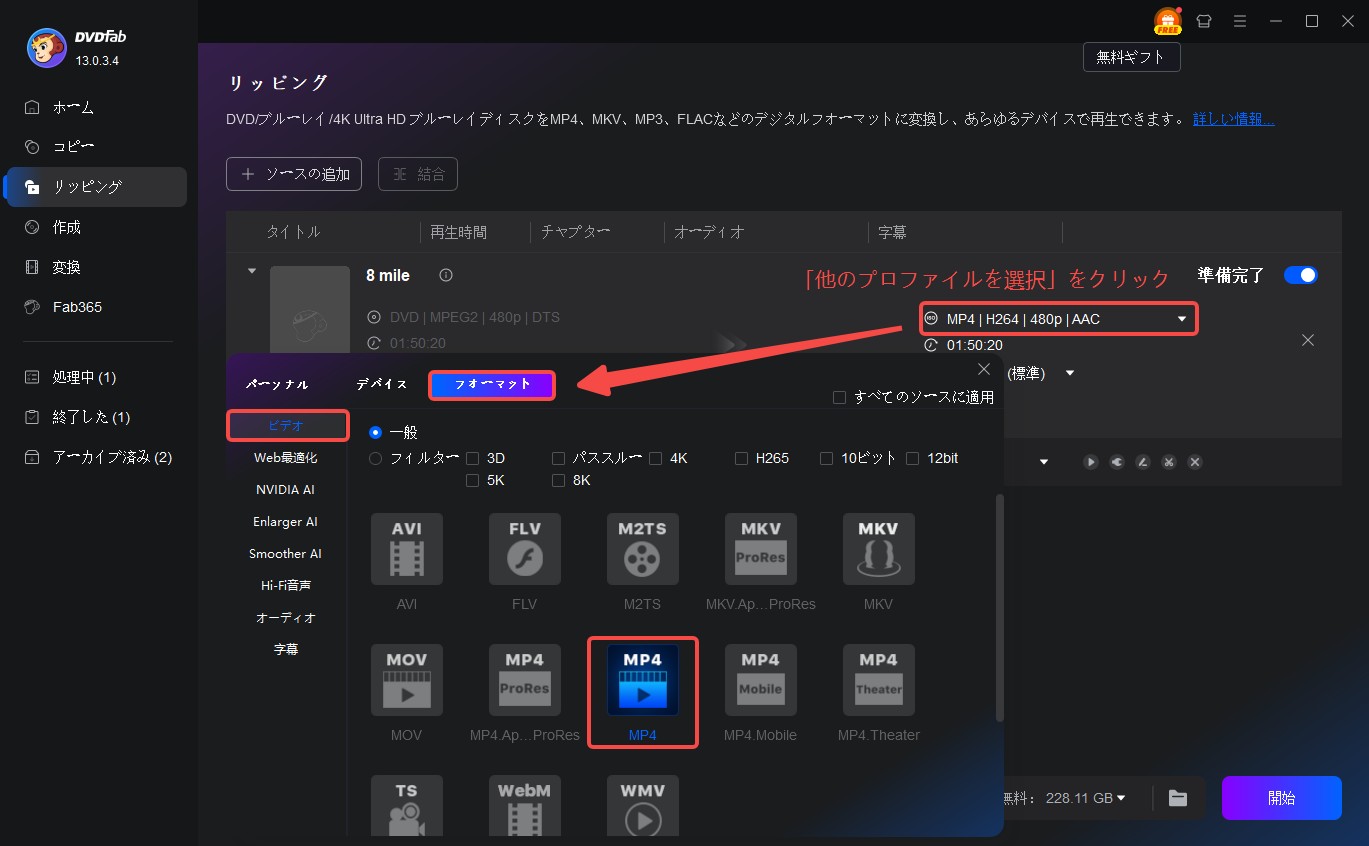This screenshot has width=1369, height=846.
Task: Select Hi-Fi音声 category
Action: [286, 585]
